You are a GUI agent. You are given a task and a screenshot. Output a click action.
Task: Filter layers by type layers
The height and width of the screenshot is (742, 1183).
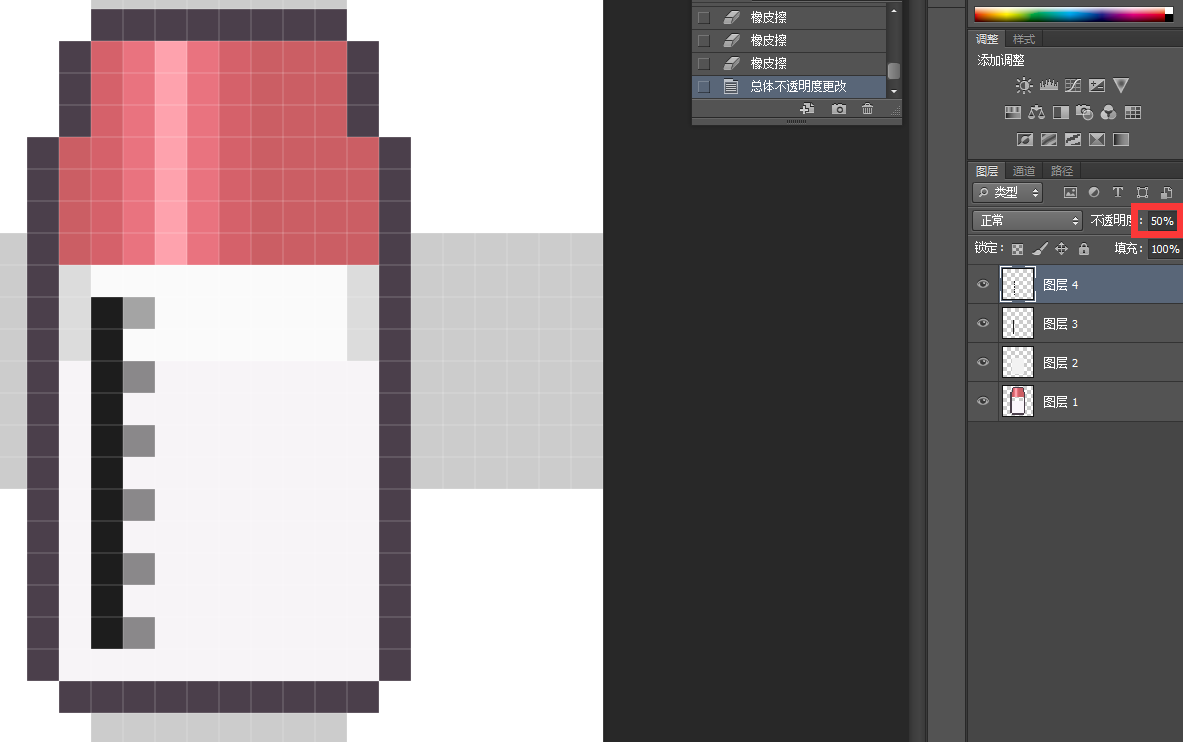coord(1118,192)
